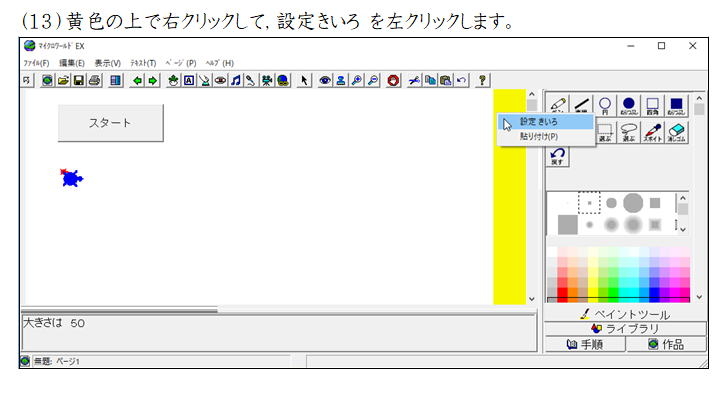Click the command center text area

[279, 332]
